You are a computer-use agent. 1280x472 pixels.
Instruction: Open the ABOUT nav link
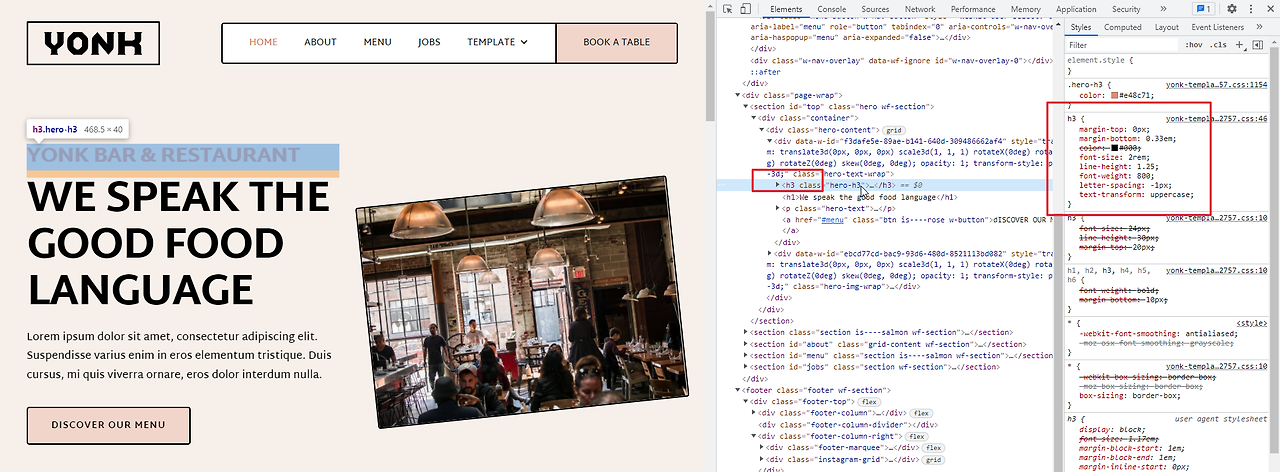(320, 42)
